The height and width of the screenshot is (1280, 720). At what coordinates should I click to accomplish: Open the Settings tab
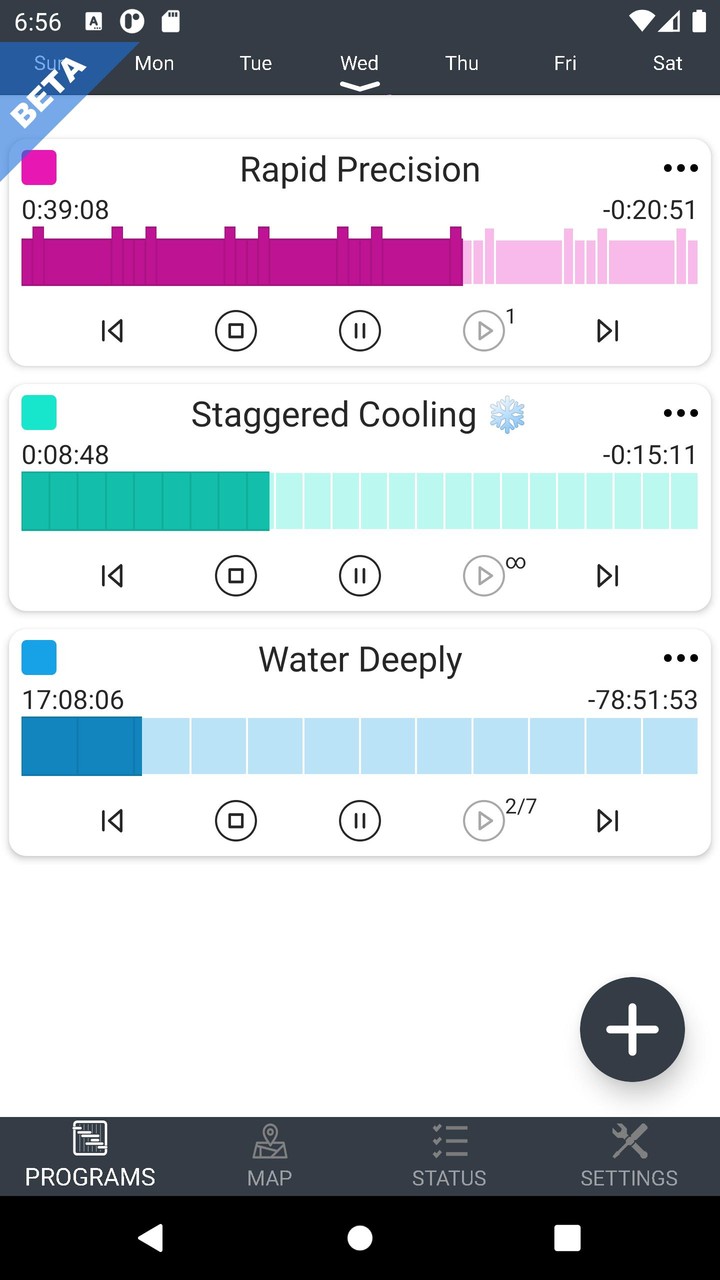coord(629,1155)
